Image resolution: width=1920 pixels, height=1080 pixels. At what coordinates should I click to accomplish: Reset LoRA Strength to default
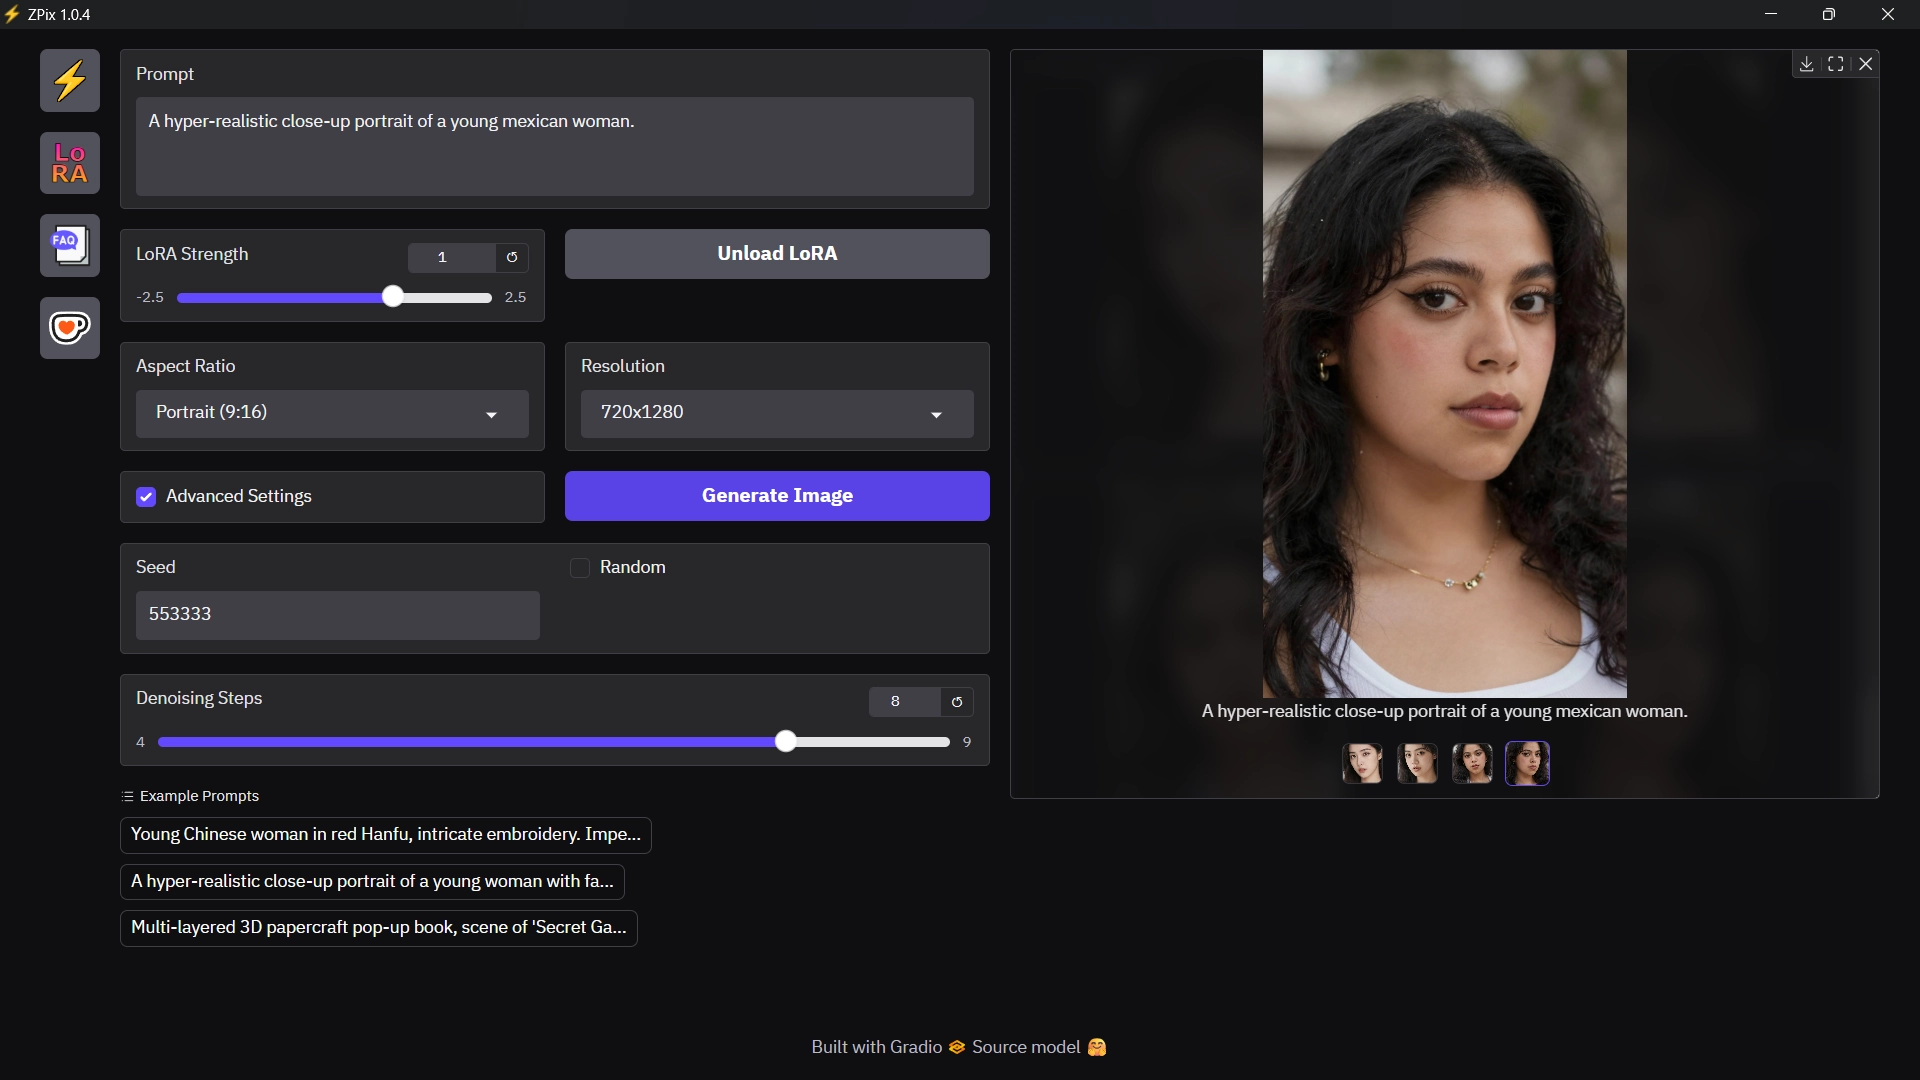point(512,258)
